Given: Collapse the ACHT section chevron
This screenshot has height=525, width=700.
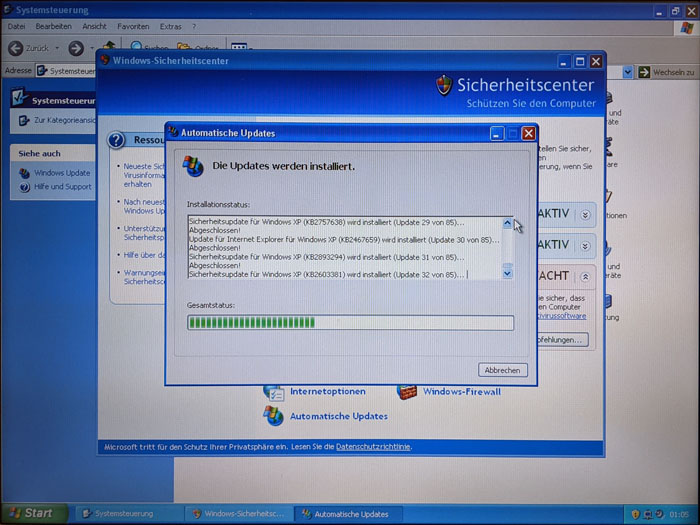Looking at the screenshot, I should pos(585,277).
